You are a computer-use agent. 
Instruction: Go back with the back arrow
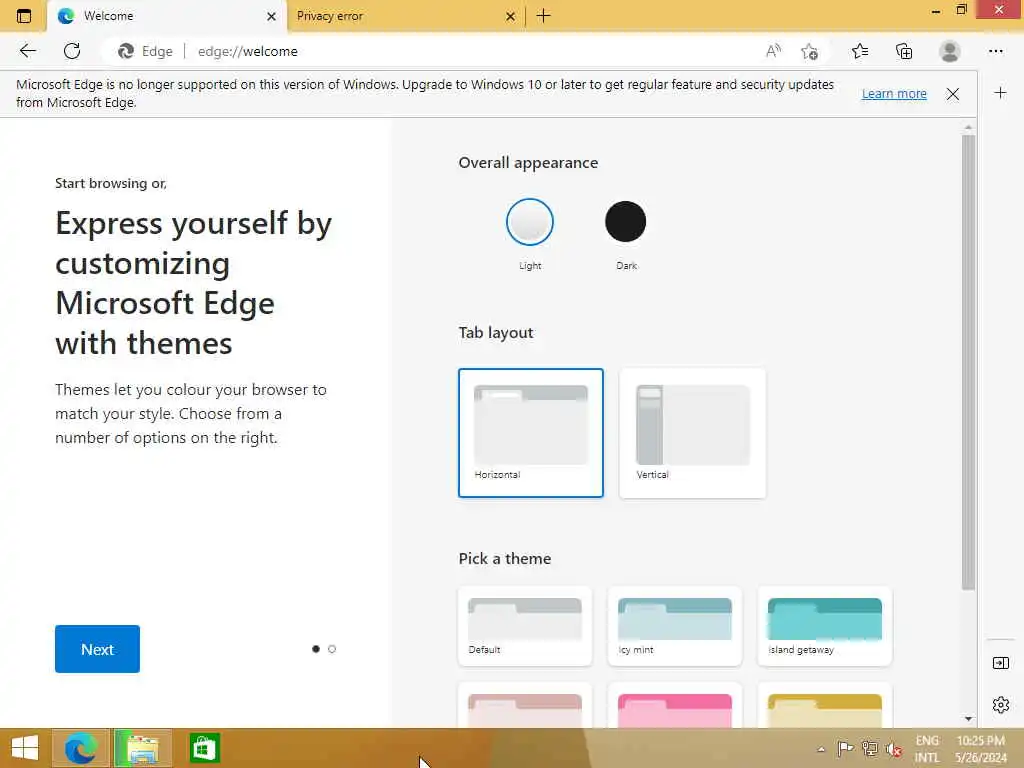(27, 51)
